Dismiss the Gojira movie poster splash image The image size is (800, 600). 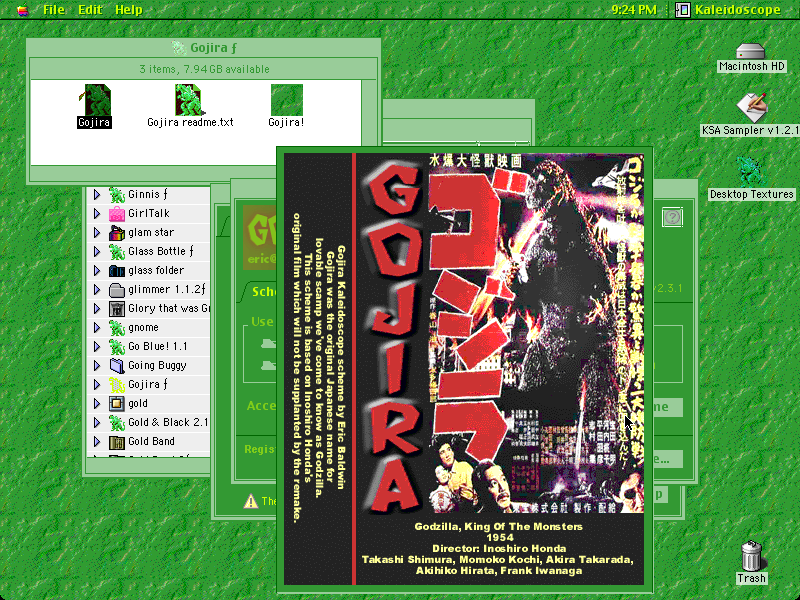click(x=465, y=370)
